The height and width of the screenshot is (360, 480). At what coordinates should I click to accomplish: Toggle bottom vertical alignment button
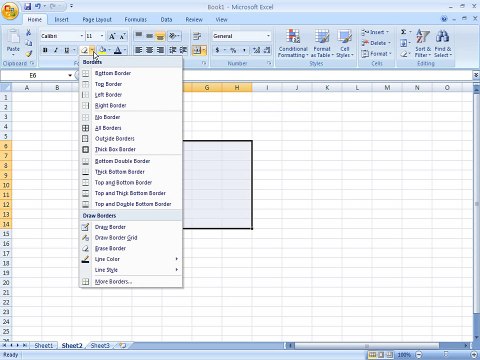[160, 36]
